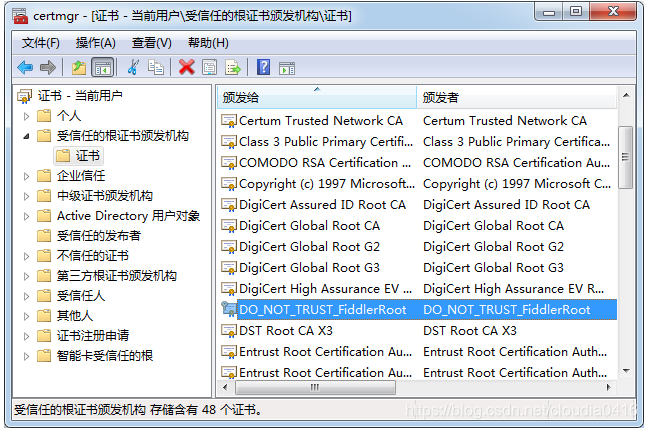The image size is (648, 429).
Task: Click the vertical scrollbar down arrow
Action: tap(626, 371)
